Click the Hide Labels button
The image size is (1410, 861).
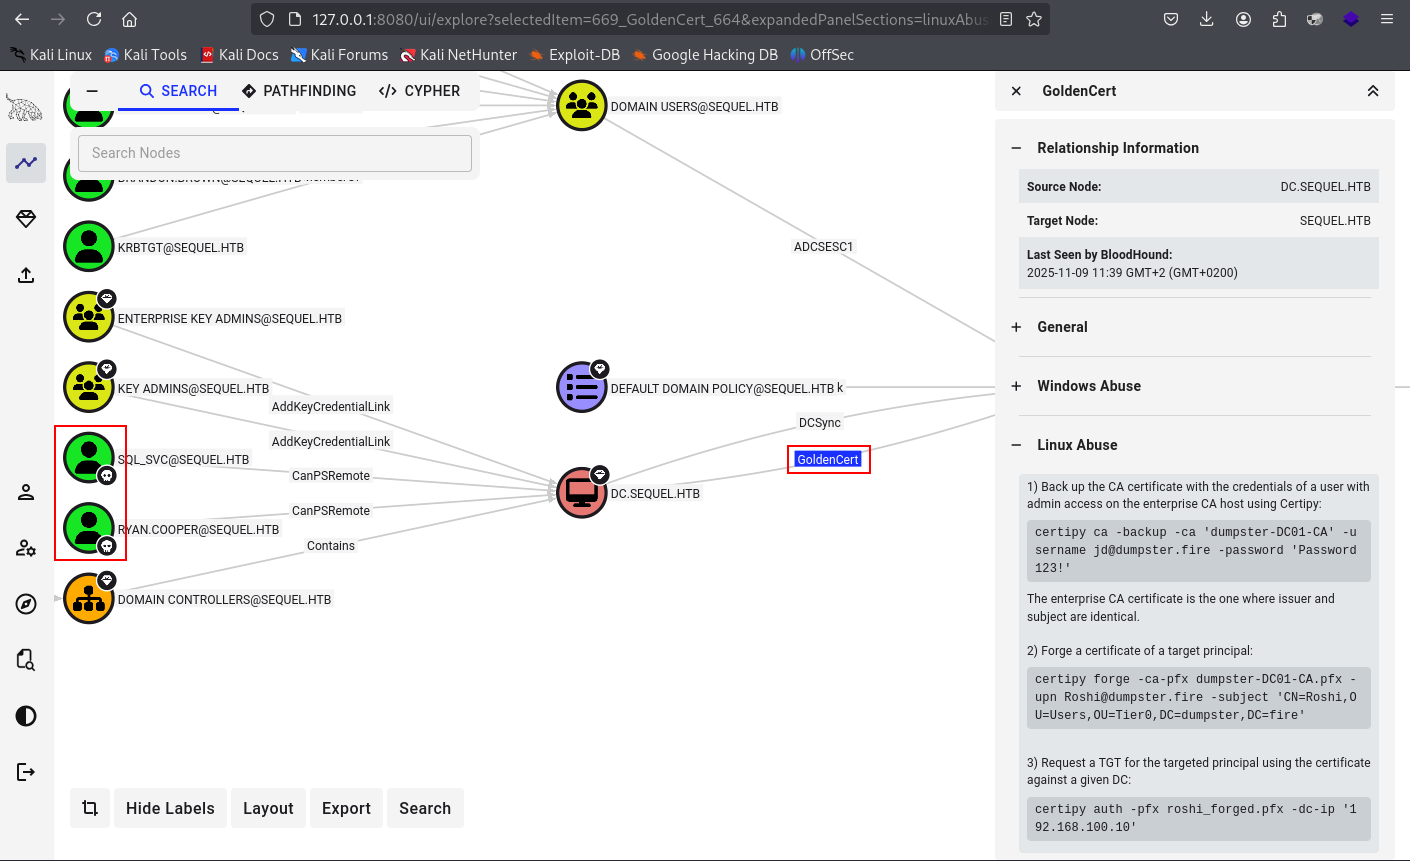[x=170, y=808]
